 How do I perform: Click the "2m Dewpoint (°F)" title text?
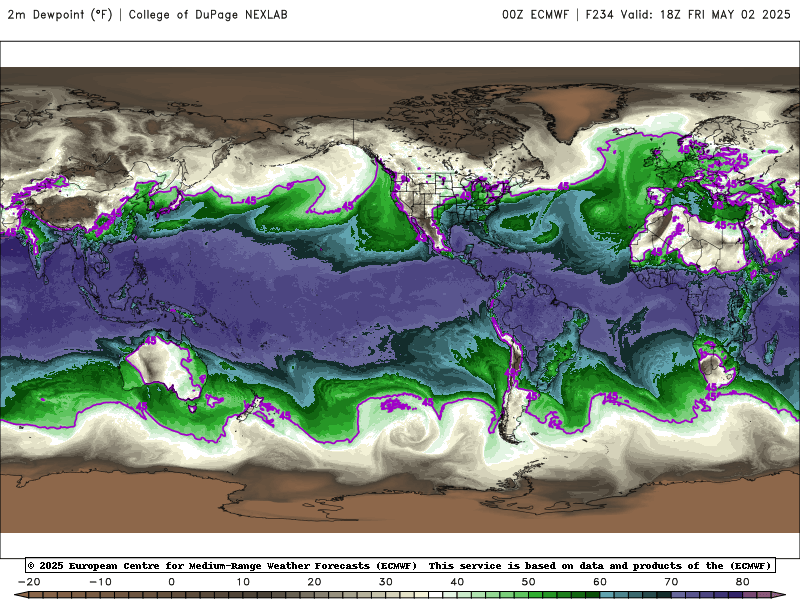click(x=60, y=15)
